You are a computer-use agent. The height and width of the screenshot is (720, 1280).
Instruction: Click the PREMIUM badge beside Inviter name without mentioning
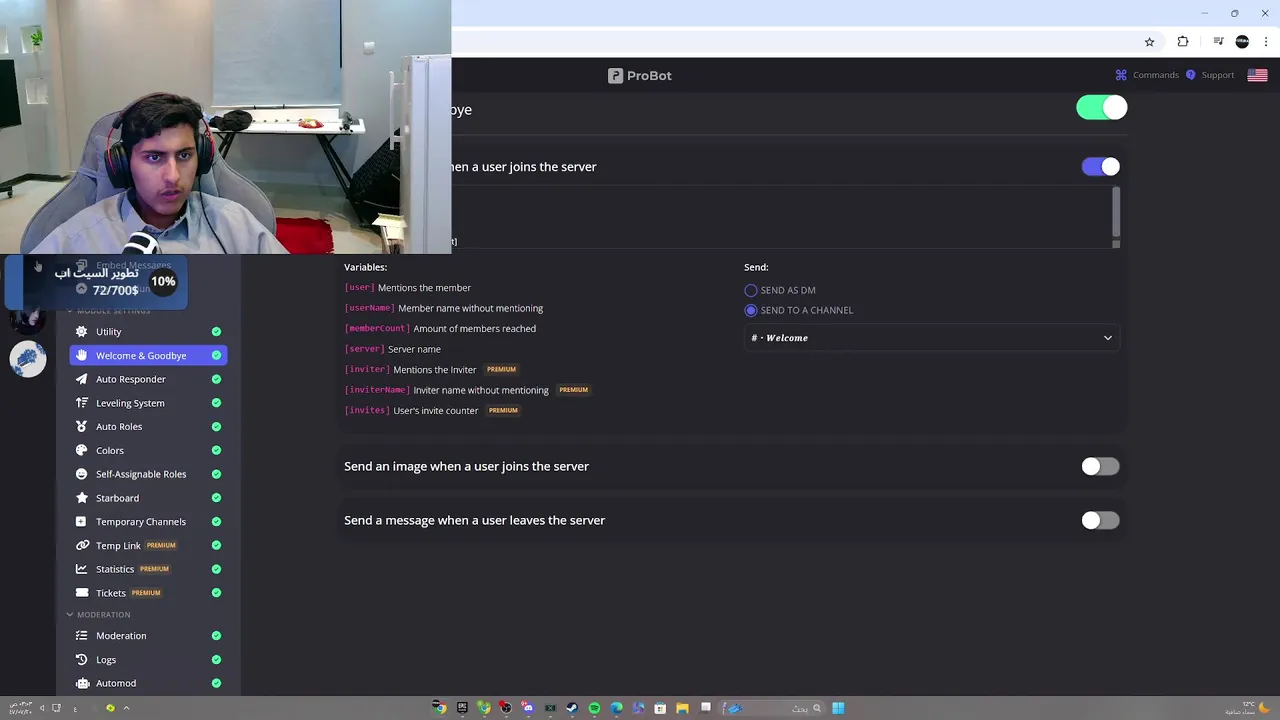coord(573,390)
